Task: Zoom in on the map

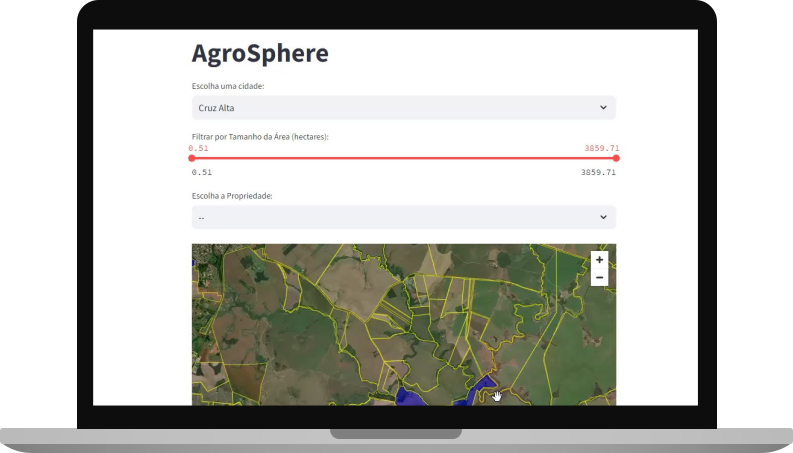Action: [599, 260]
